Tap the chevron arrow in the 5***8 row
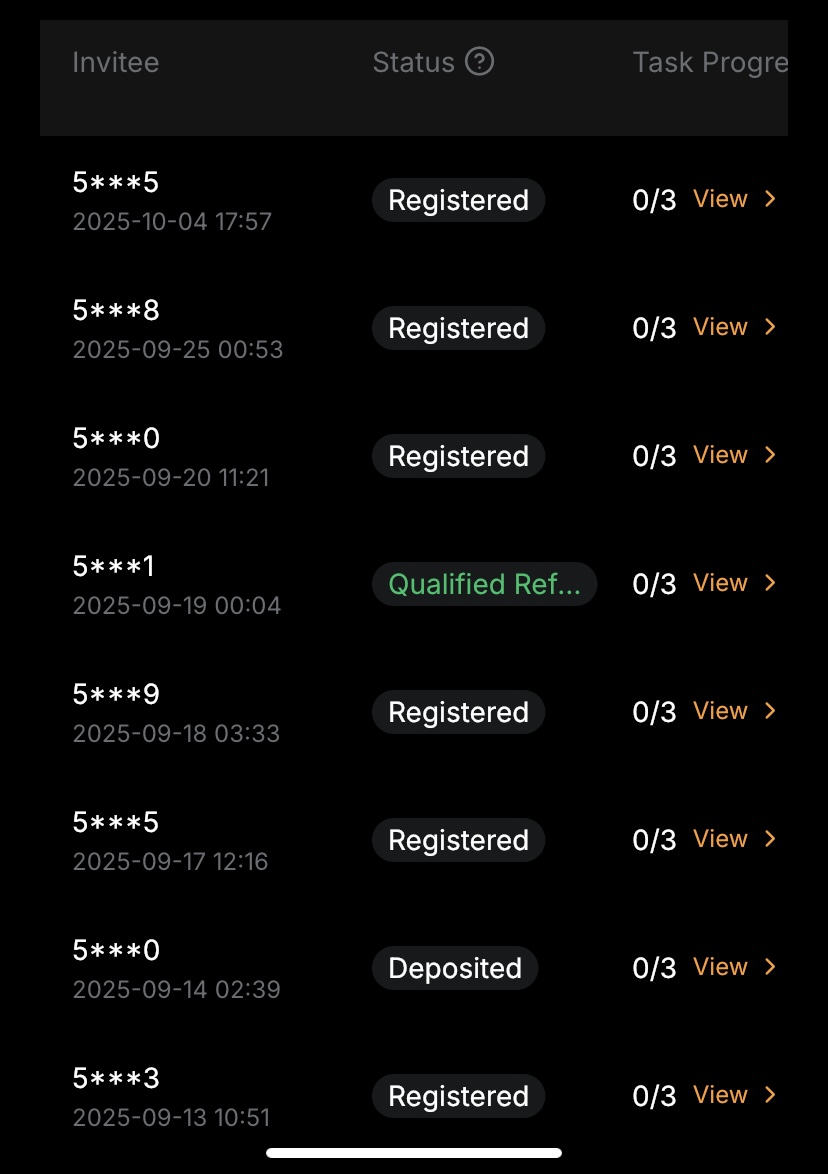The height and width of the screenshot is (1174, 828). point(770,327)
